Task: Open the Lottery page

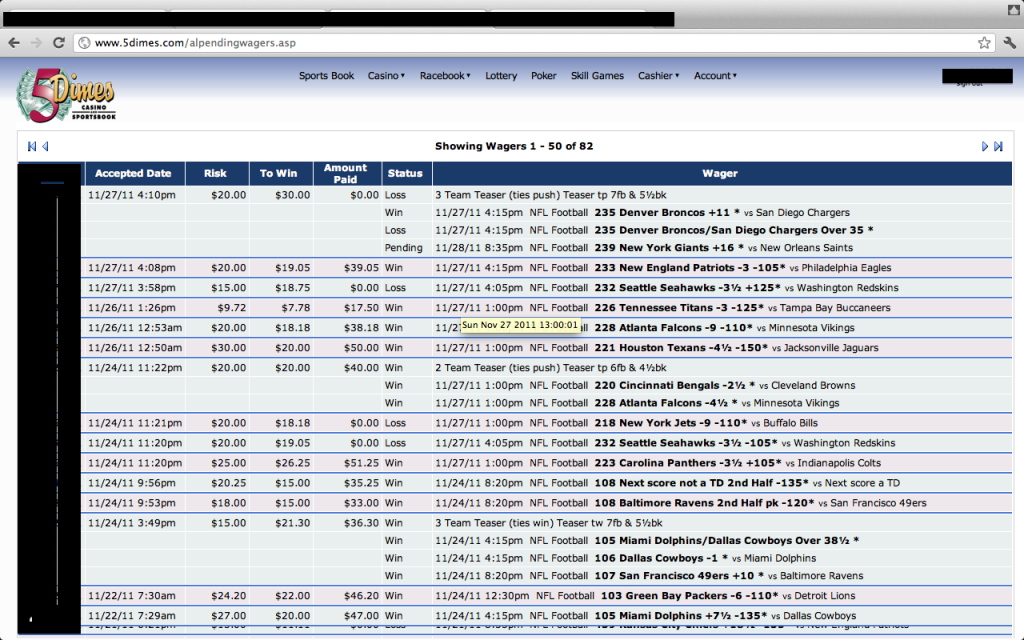Action: 501,76
